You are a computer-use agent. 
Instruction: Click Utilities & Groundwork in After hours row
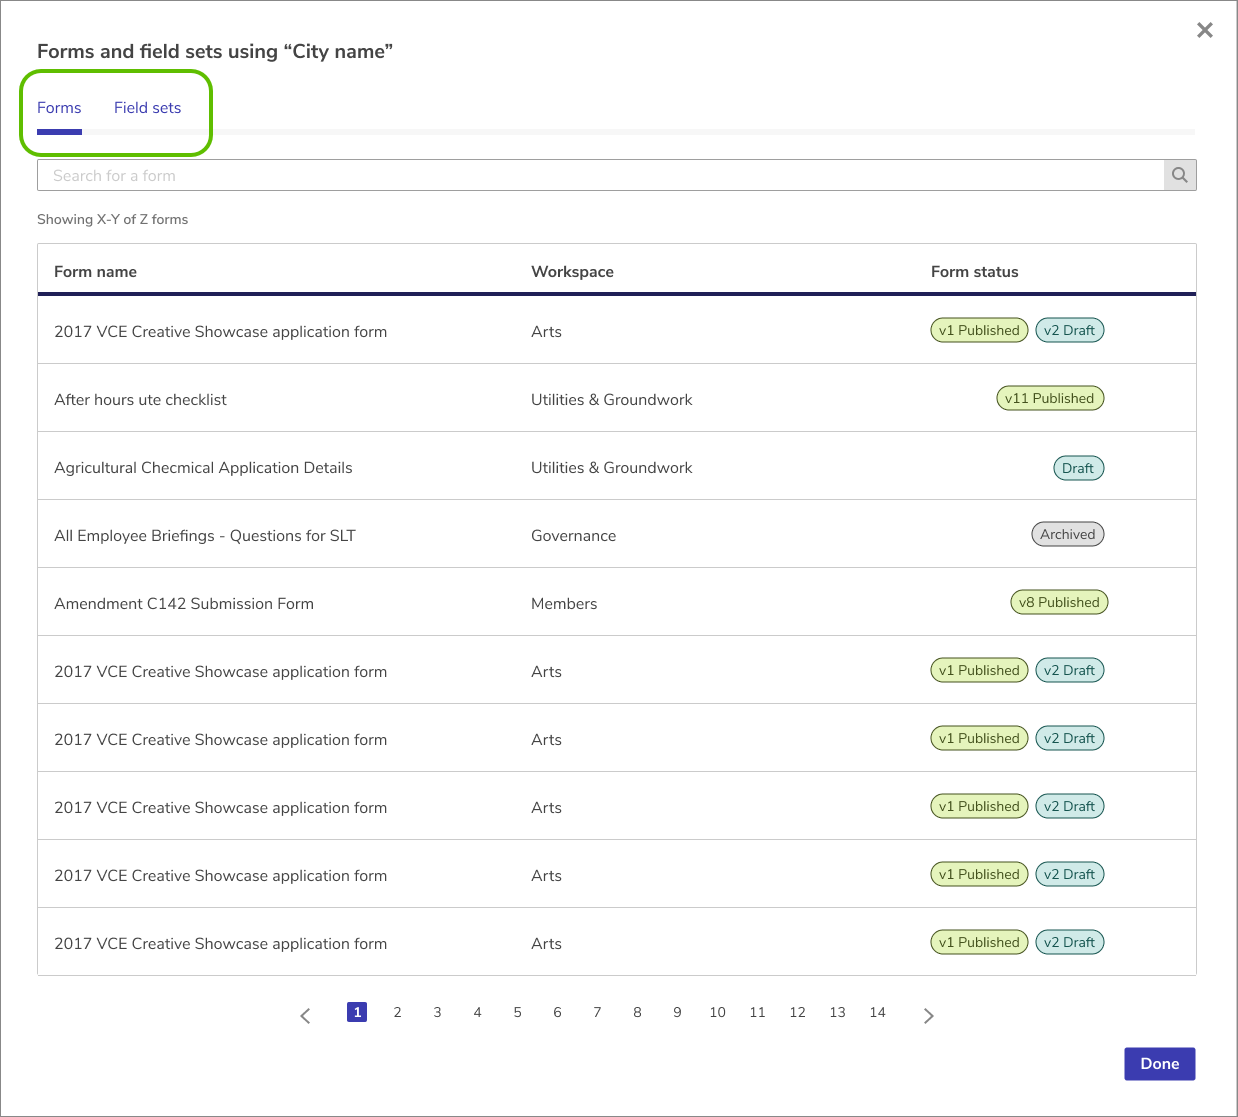click(611, 400)
